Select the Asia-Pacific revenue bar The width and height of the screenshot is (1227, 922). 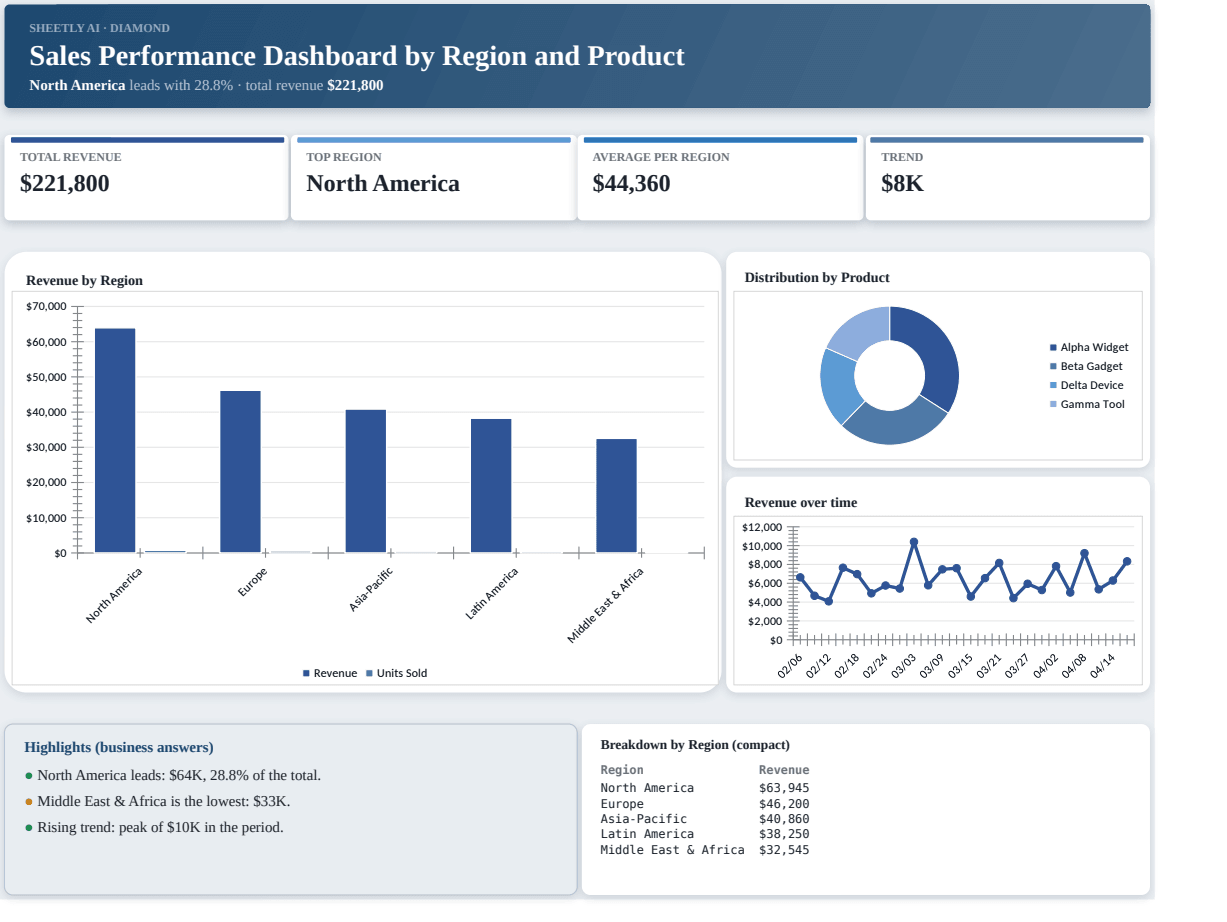click(366, 481)
